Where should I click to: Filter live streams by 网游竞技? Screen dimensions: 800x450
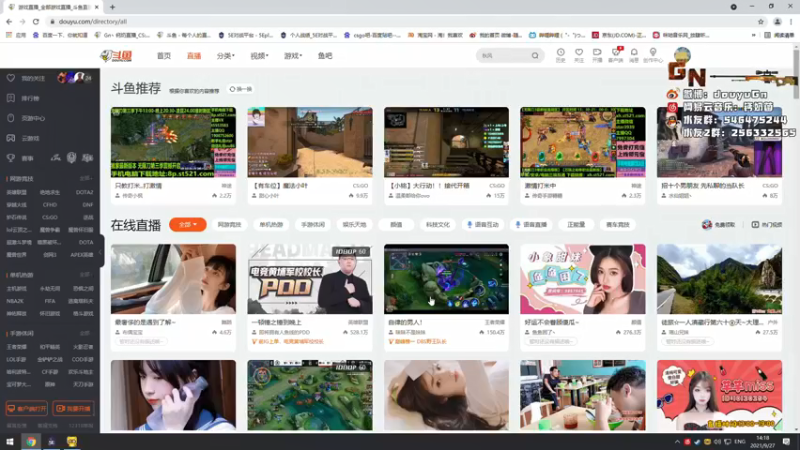[229, 224]
